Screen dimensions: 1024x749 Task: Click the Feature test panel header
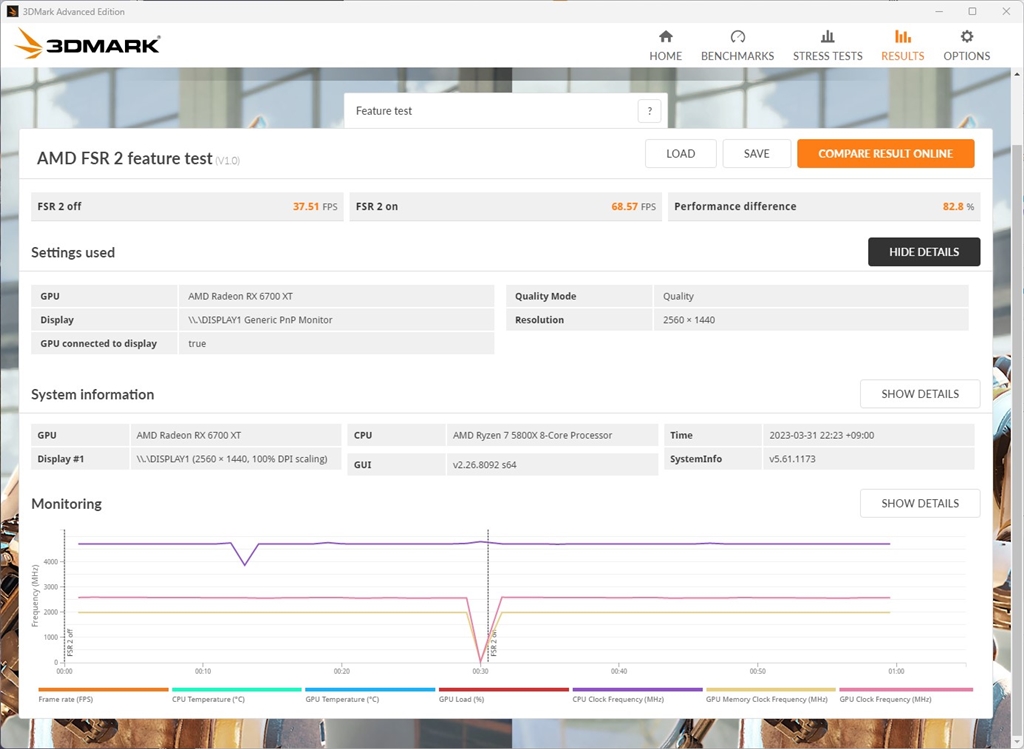click(505, 111)
